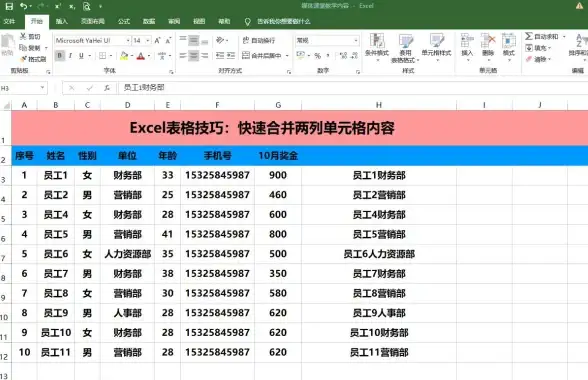Toggle align right in alignment group
This screenshot has height=380, width=588.
click(x=204, y=56)
